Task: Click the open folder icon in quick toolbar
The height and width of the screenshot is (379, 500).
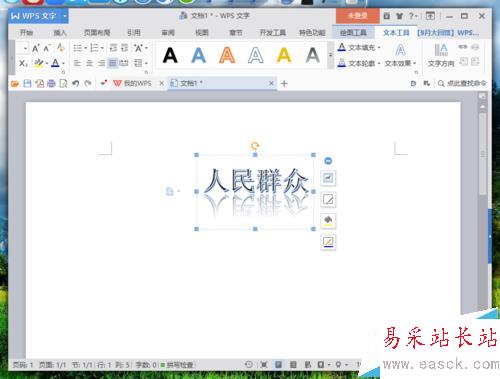Action: pyautogui.click(x=15, y=83)
